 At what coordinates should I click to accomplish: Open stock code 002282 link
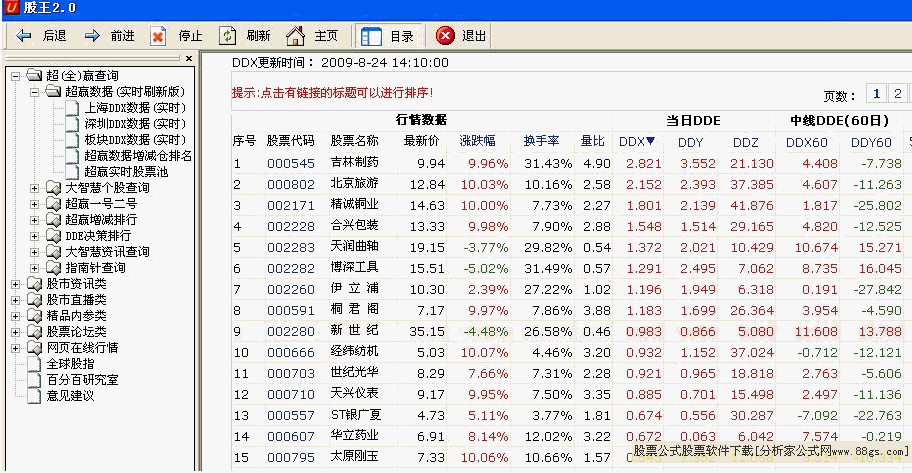291,268
